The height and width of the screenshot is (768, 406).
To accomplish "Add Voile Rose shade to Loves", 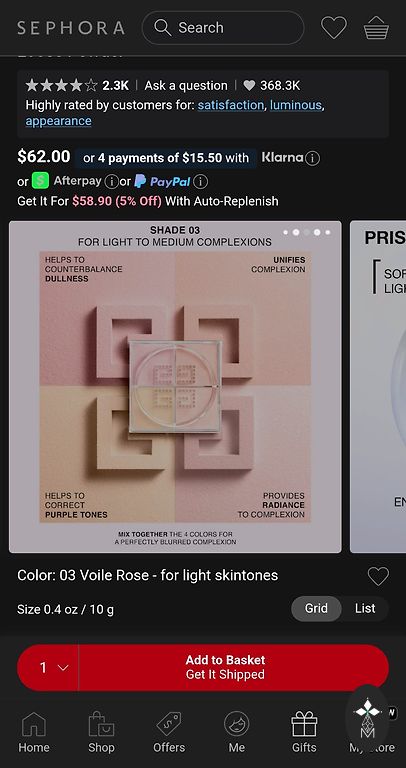I will pyautogui.click(x=378, y=576).
